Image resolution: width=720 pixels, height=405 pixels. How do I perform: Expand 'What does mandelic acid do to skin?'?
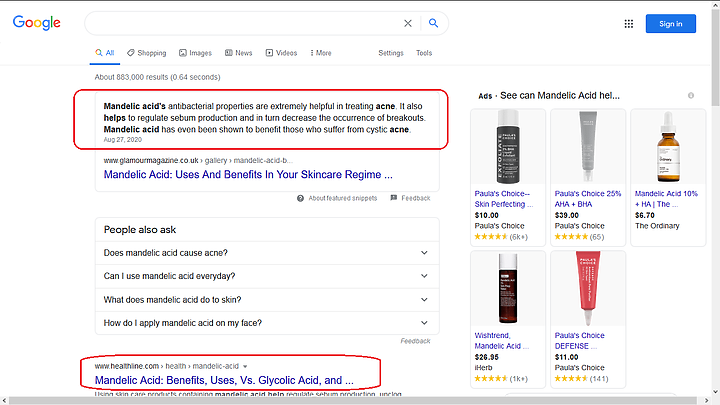(x=267, y=300)
